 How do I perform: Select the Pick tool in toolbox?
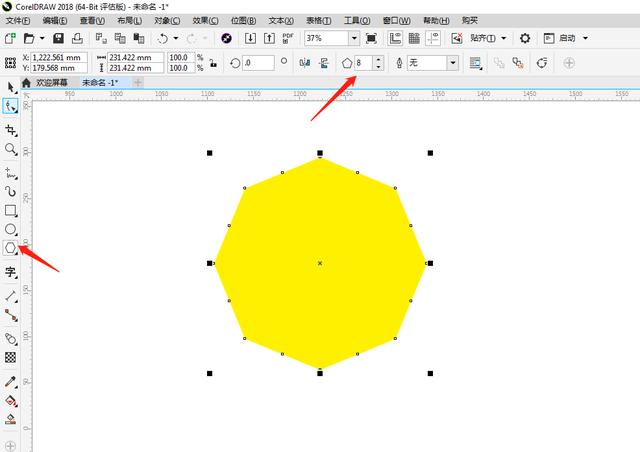tap(10, 87)
